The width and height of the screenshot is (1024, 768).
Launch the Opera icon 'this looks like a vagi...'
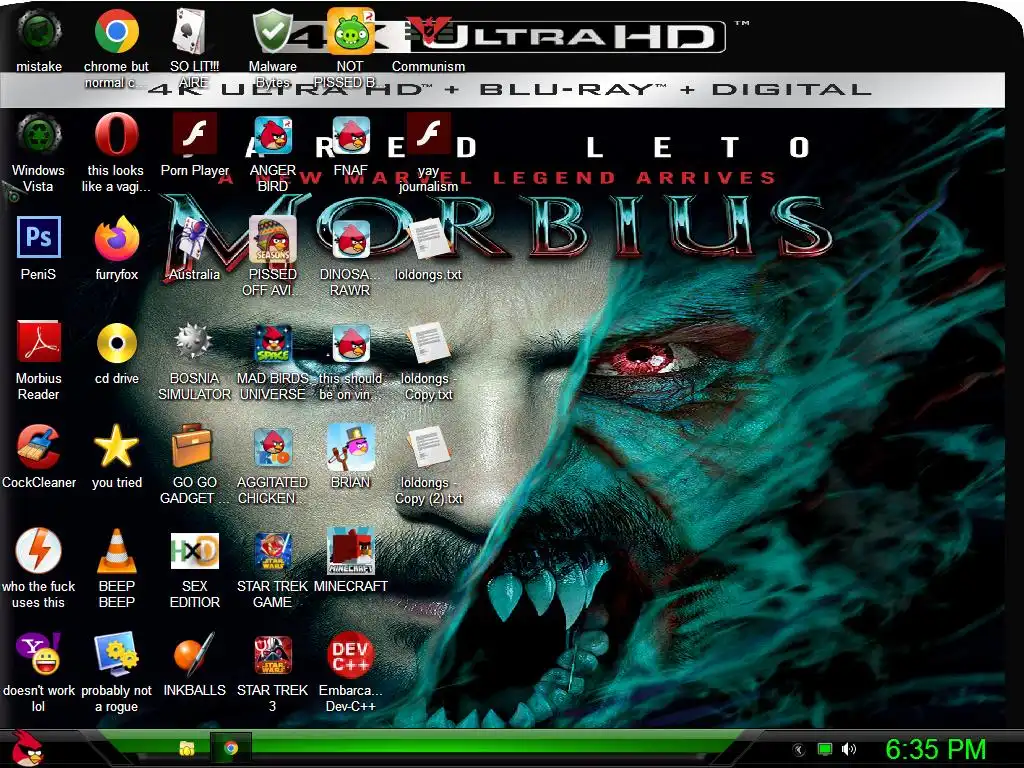(116, 135)
